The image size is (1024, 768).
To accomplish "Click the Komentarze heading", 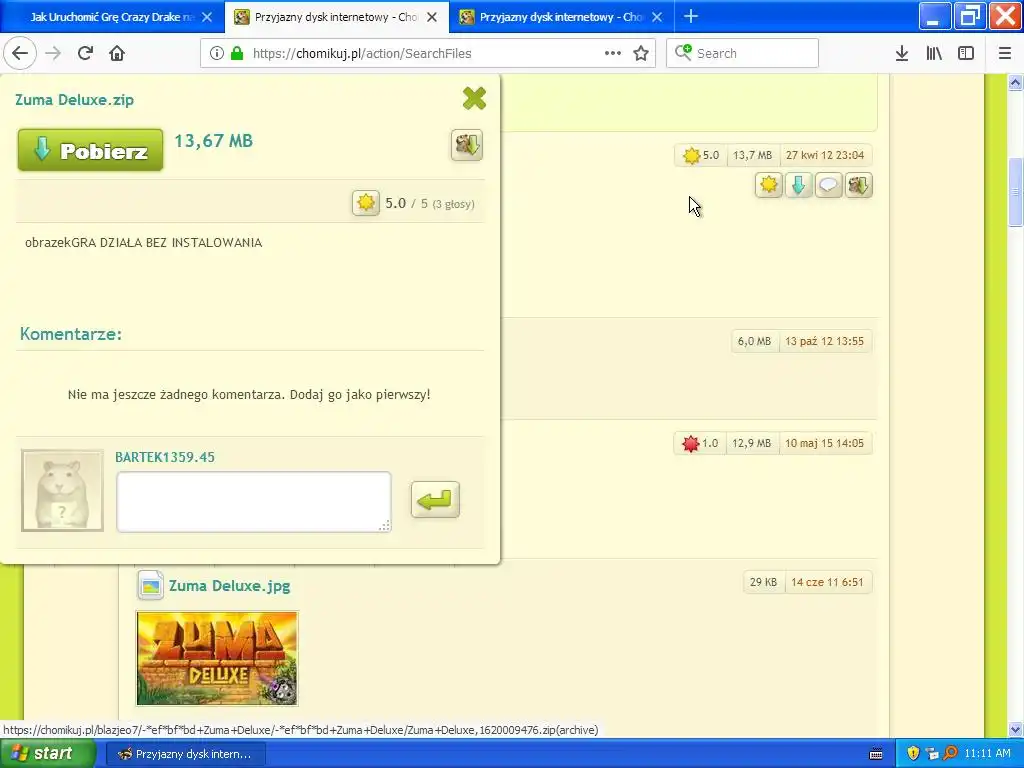I will click(71, 334).
